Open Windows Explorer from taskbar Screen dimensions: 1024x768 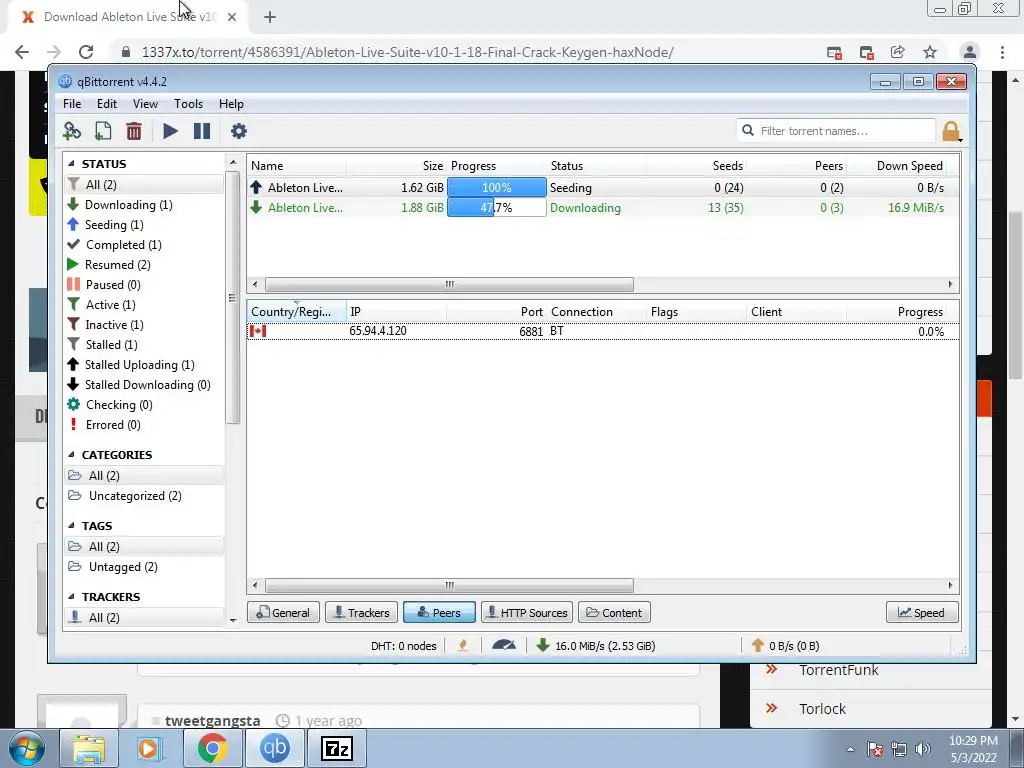click(89, 748)
